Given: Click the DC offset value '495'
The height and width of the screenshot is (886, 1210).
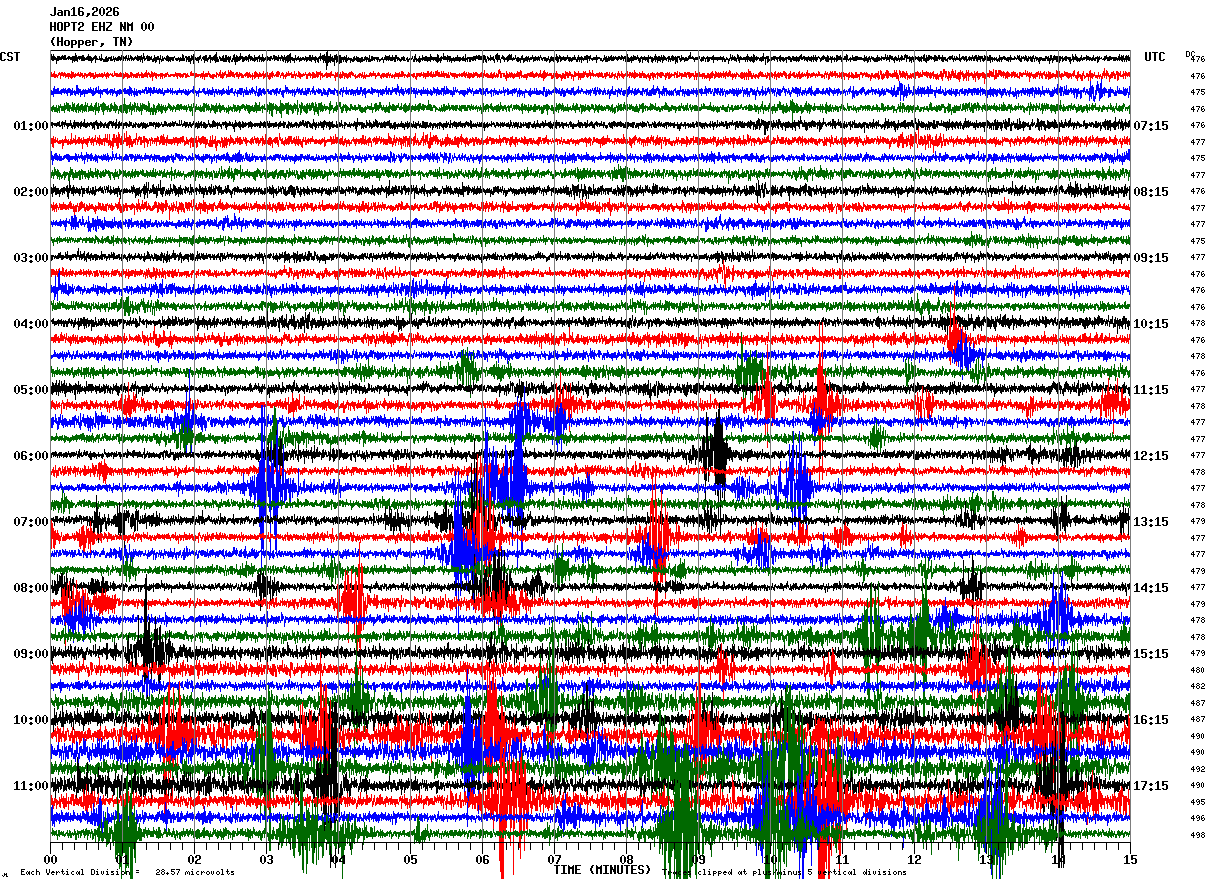Looking at the screenshot, I should click(x=1197, y=802).
